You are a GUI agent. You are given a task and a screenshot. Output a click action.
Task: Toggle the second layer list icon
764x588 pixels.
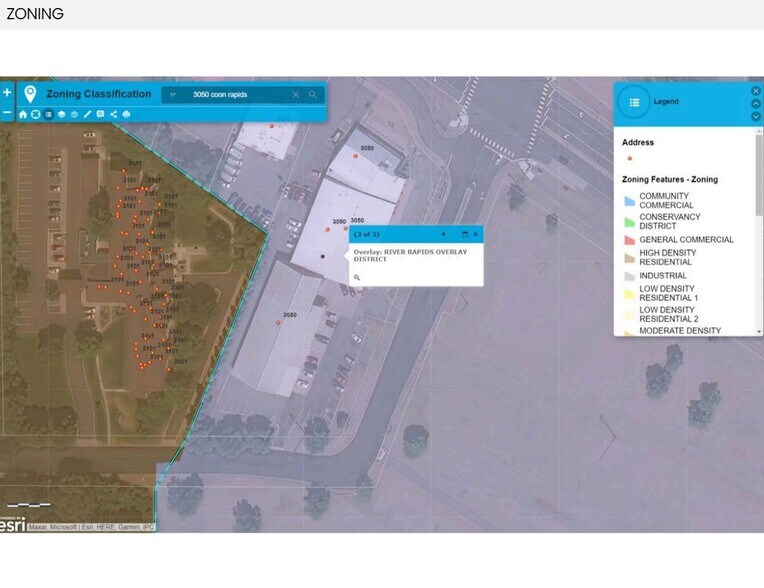pos(74,114)
